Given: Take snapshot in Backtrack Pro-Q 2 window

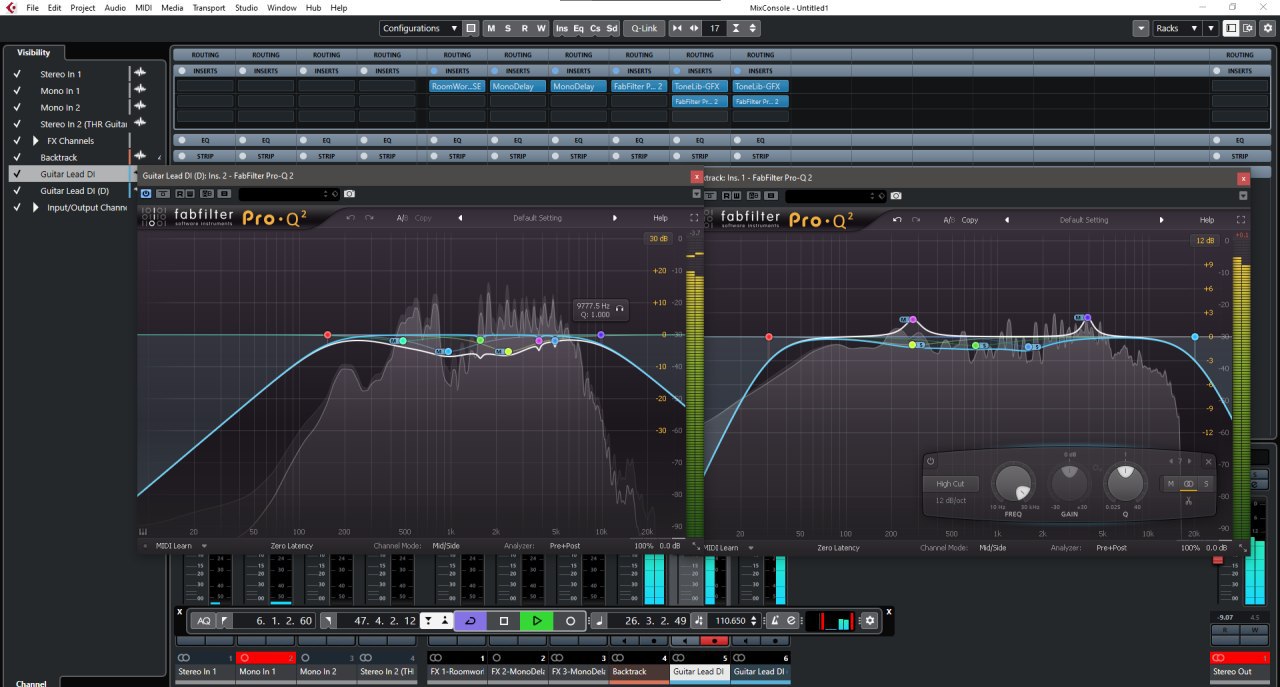Looking at the screenshot, I should pos(896,196).
